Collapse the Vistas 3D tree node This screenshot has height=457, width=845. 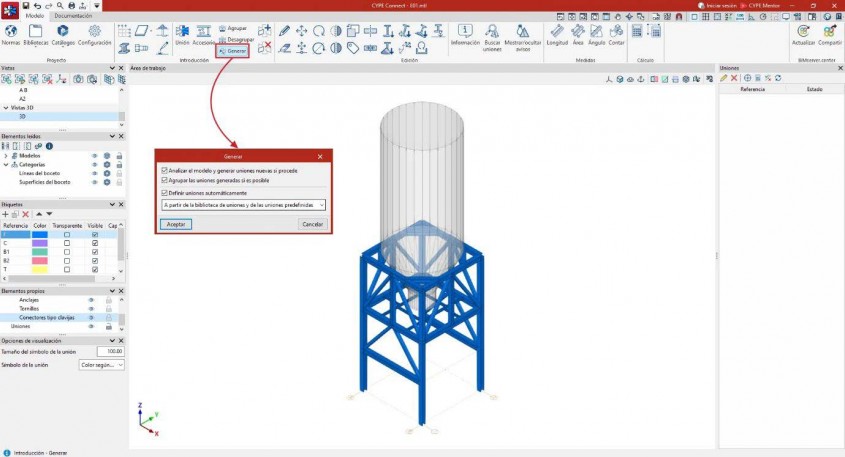point(6,108)
